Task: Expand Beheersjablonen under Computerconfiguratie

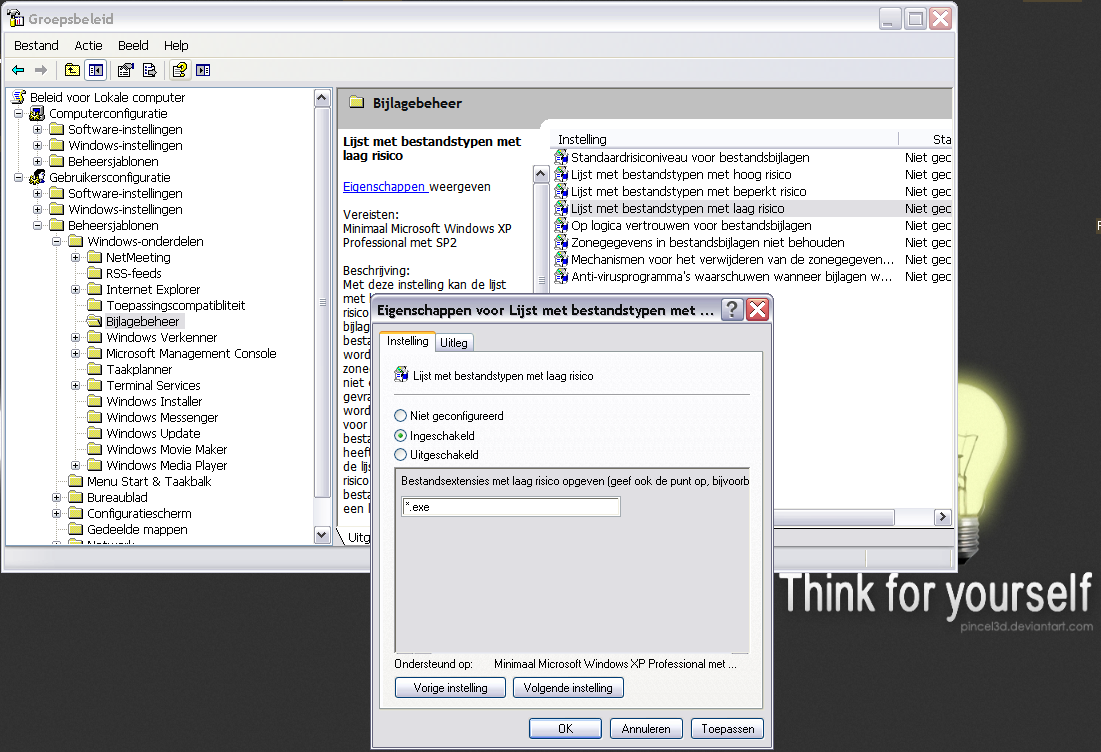Action: (x=38, y=161)
